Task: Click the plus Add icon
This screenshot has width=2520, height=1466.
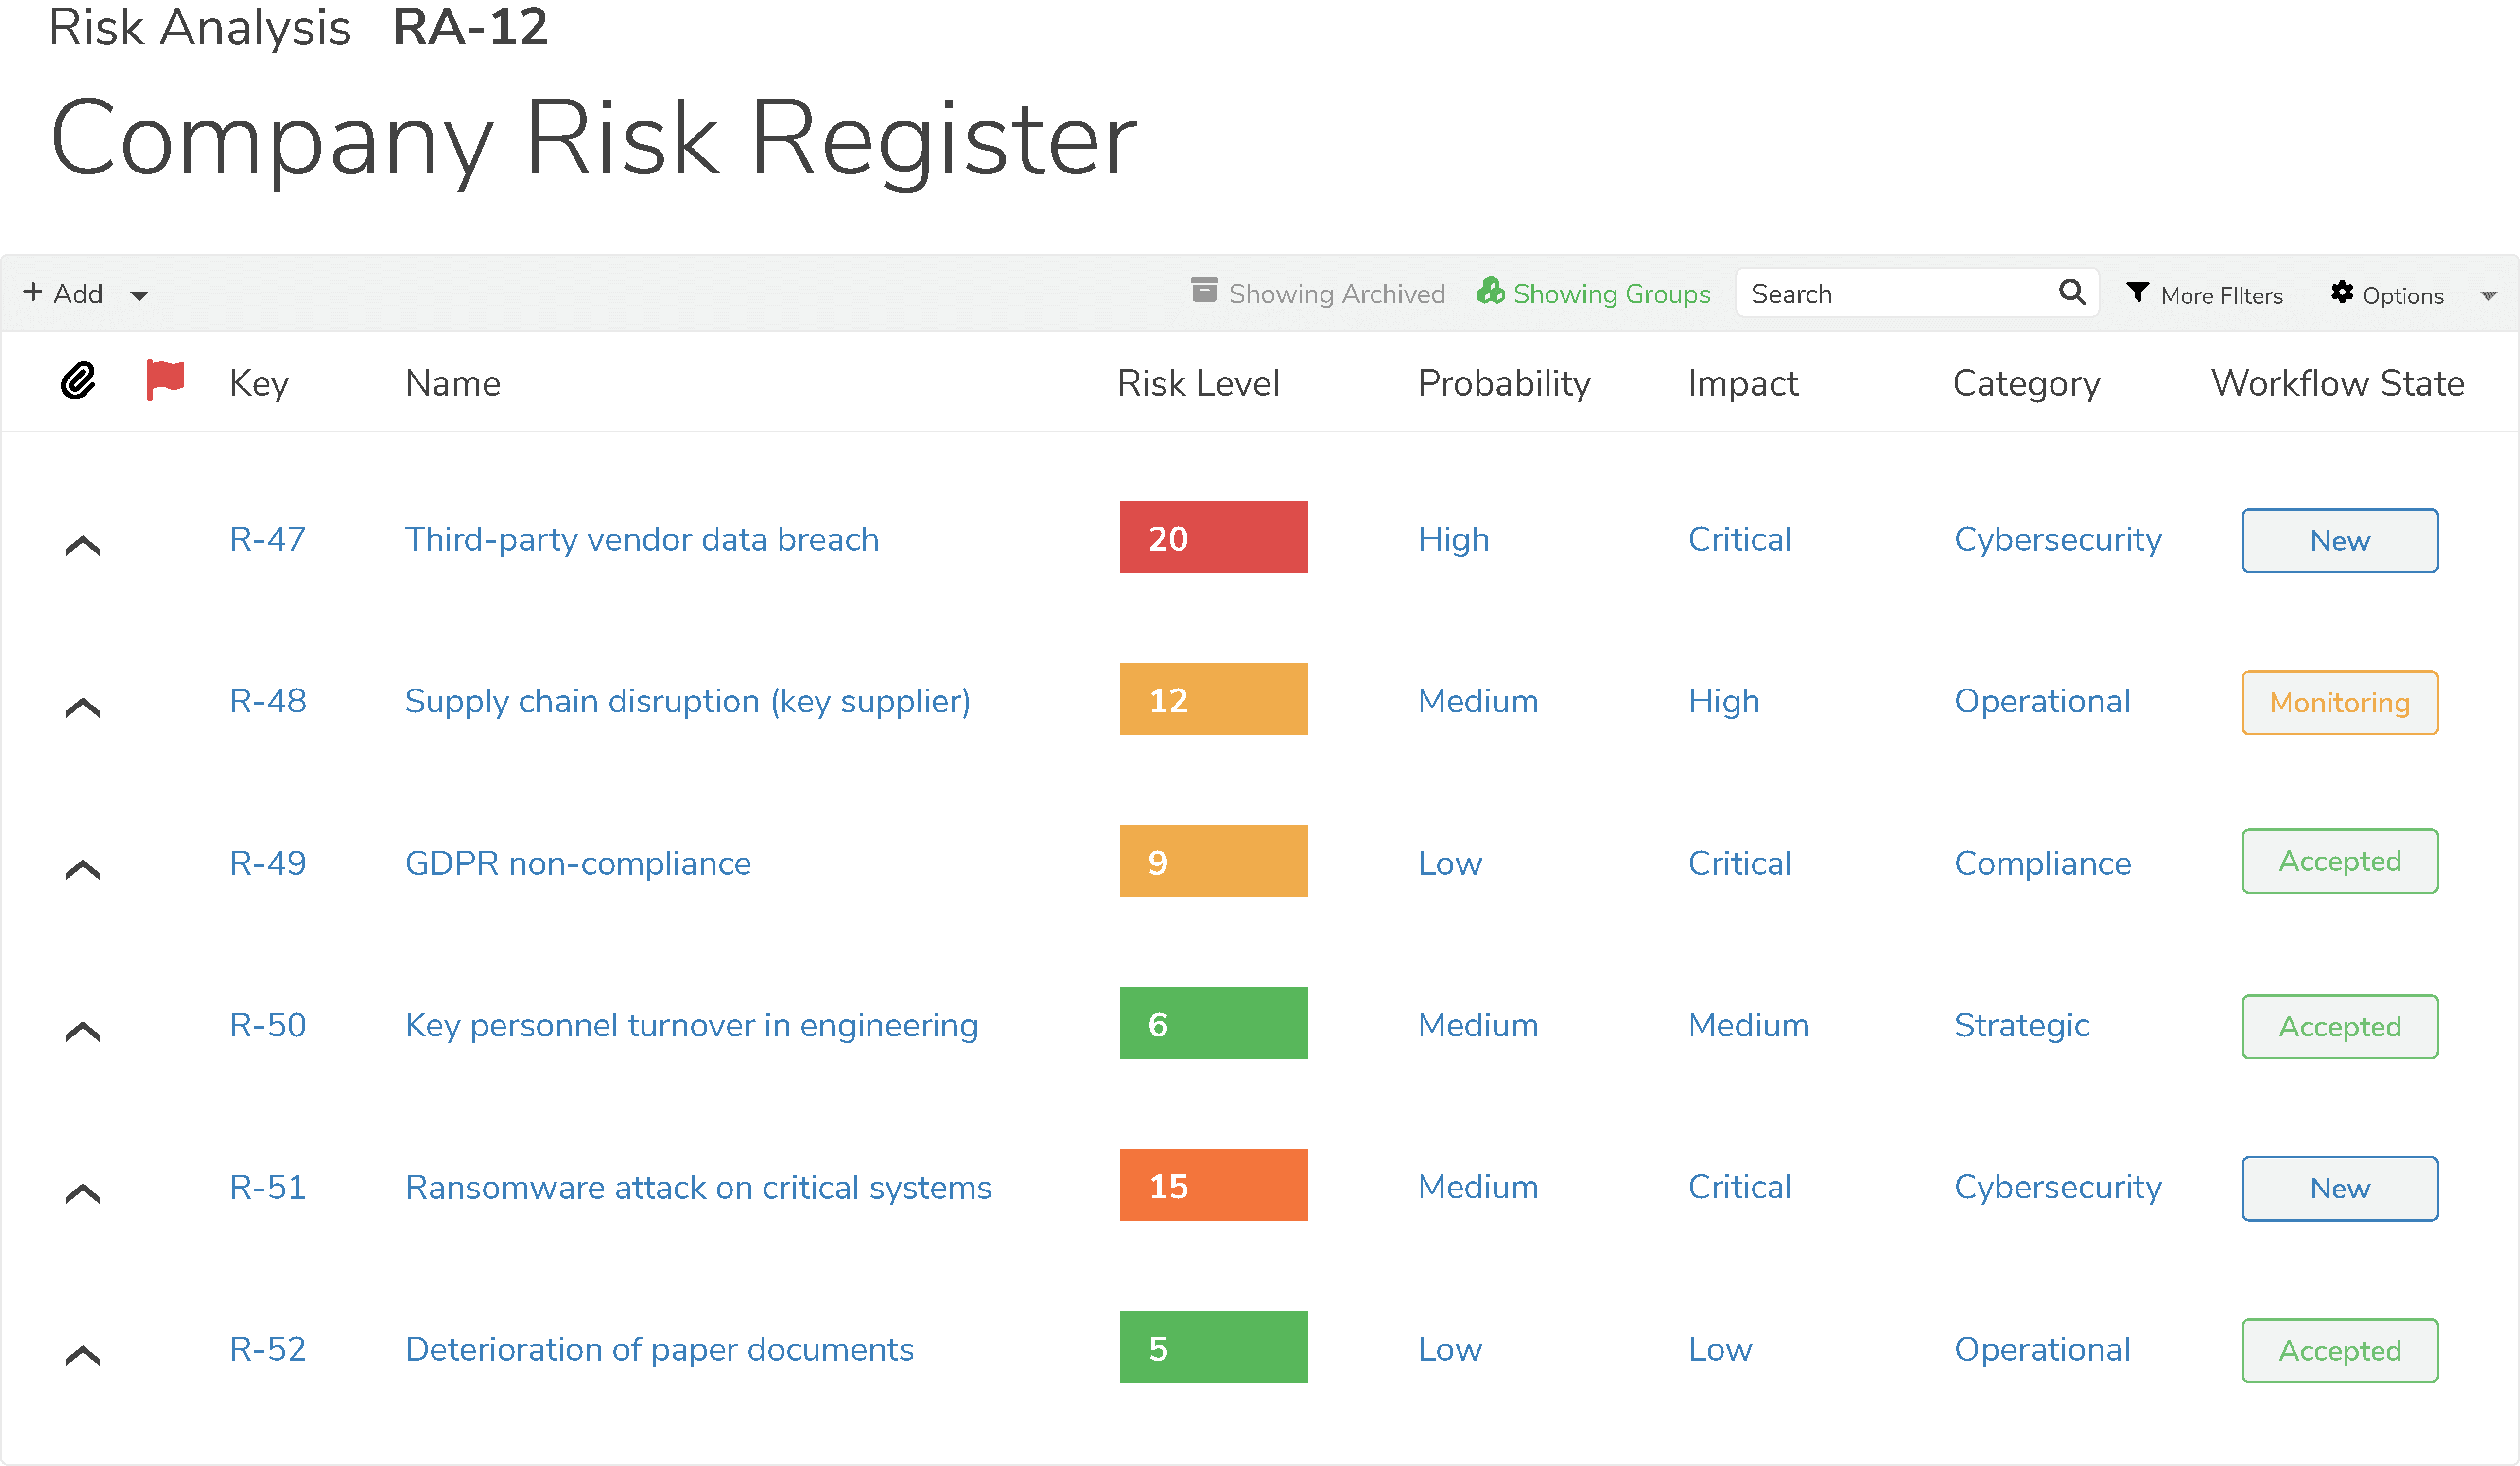Action: (33, 292)
